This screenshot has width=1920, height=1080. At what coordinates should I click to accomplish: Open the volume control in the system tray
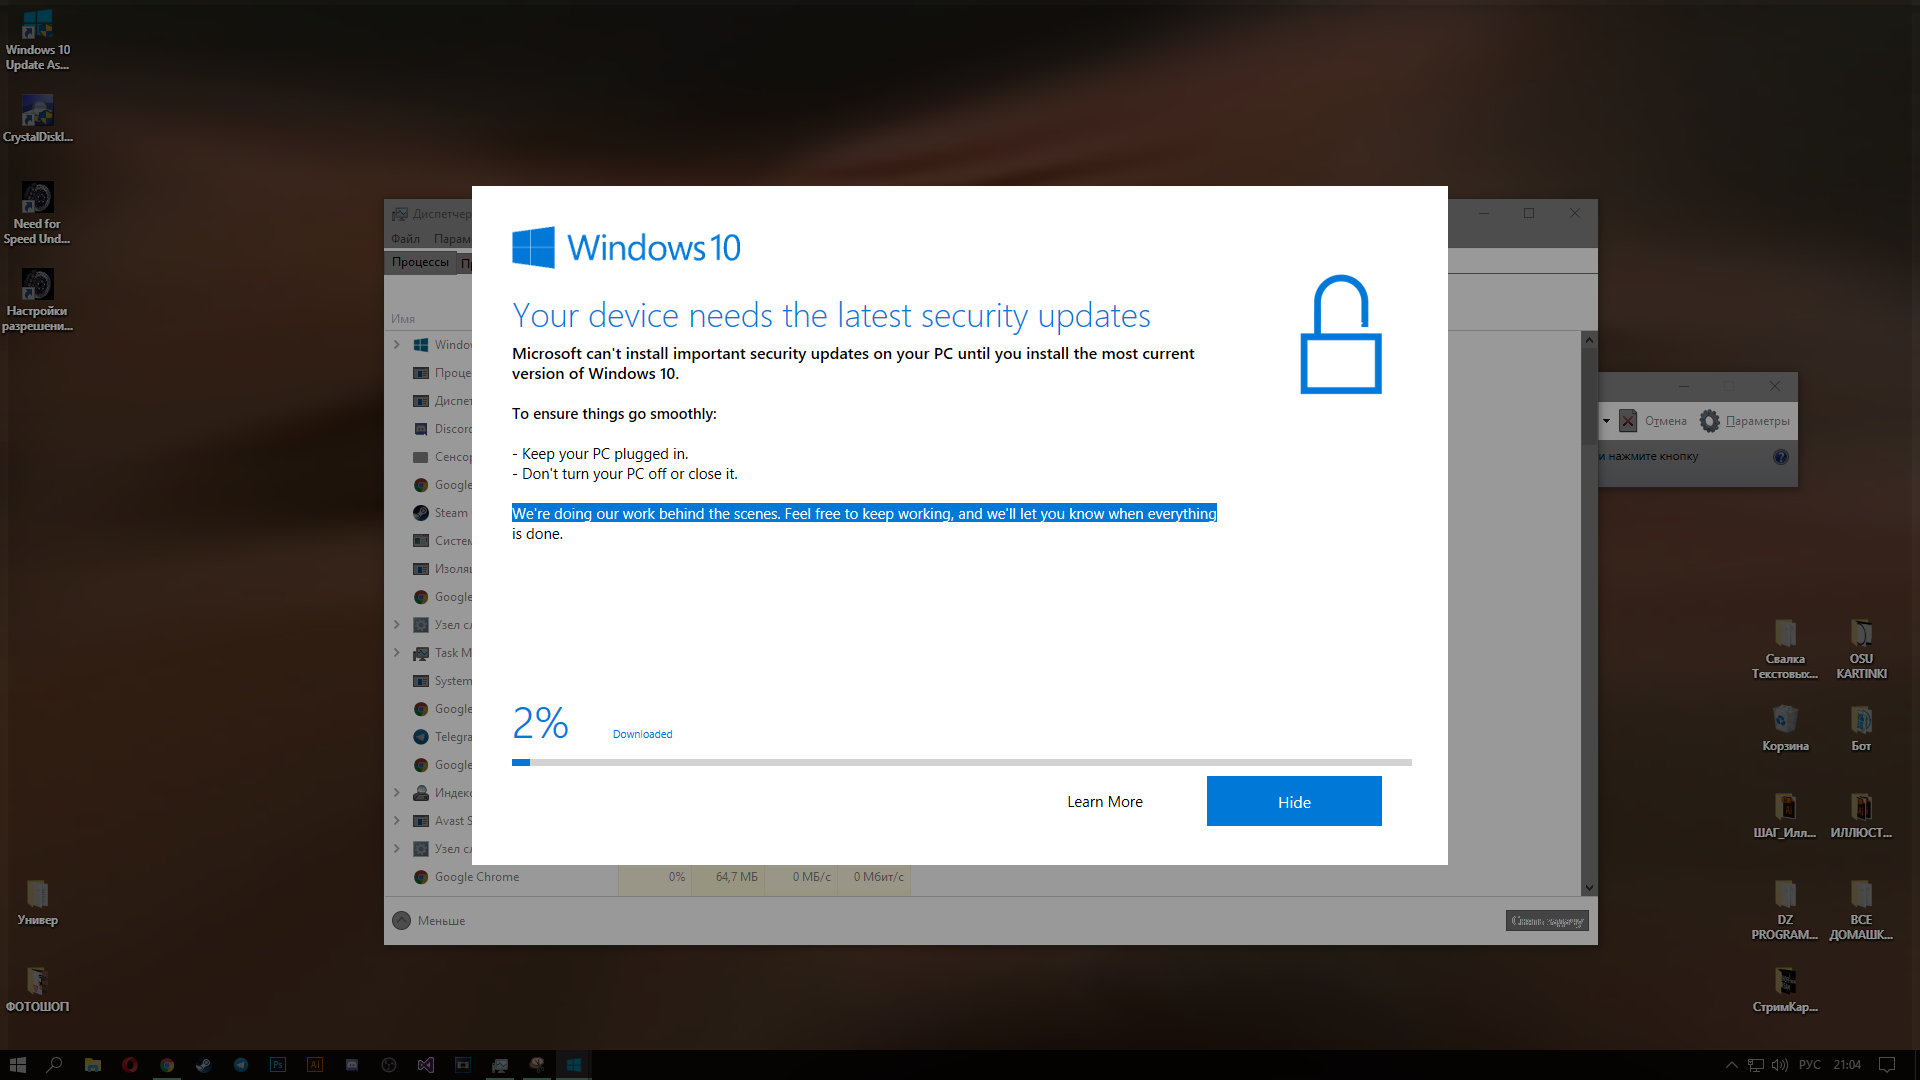pyautogui.click(x=1779, y=1065)
